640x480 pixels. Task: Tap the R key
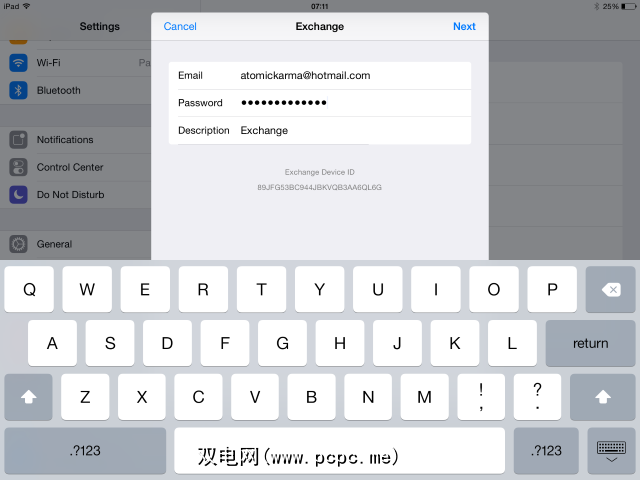(203, 289)
